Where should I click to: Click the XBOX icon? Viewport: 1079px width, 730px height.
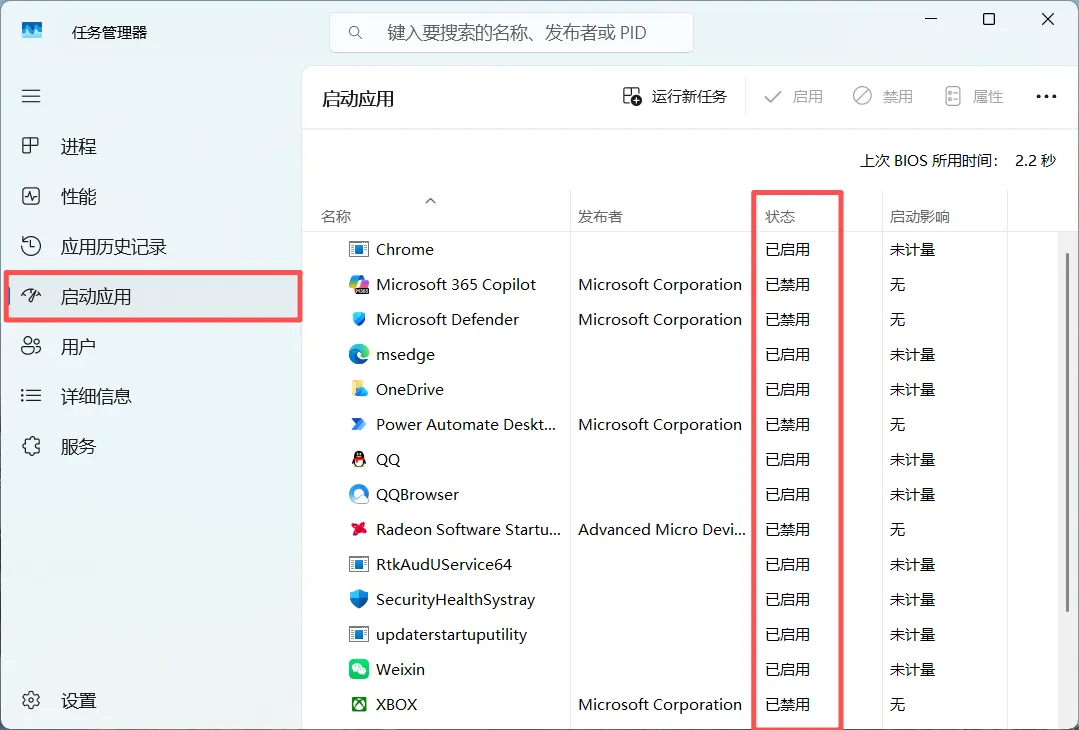tap(359, 704)
